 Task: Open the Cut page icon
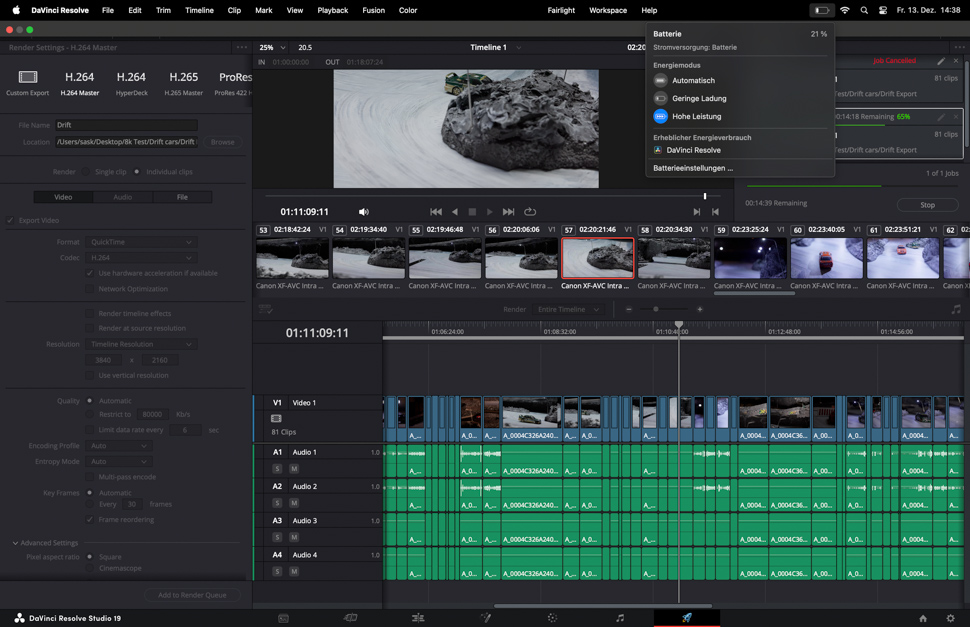pos(350,618)
